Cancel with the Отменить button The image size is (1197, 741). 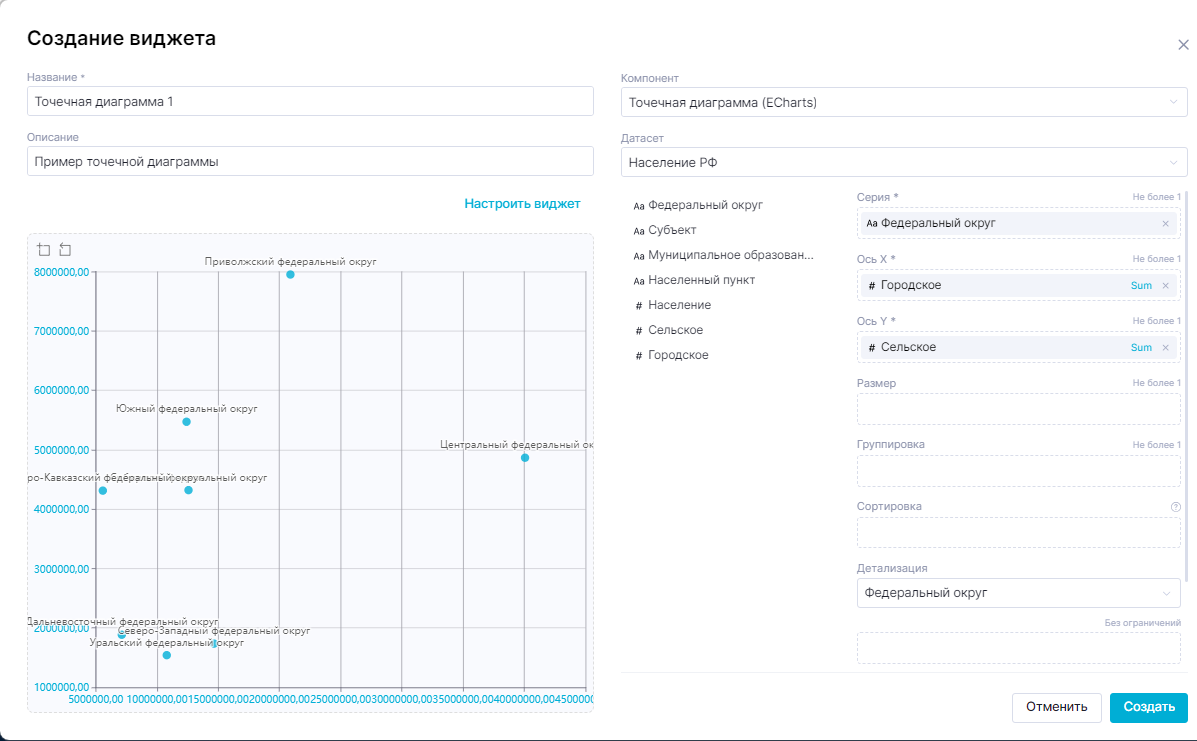[1057, 707]
